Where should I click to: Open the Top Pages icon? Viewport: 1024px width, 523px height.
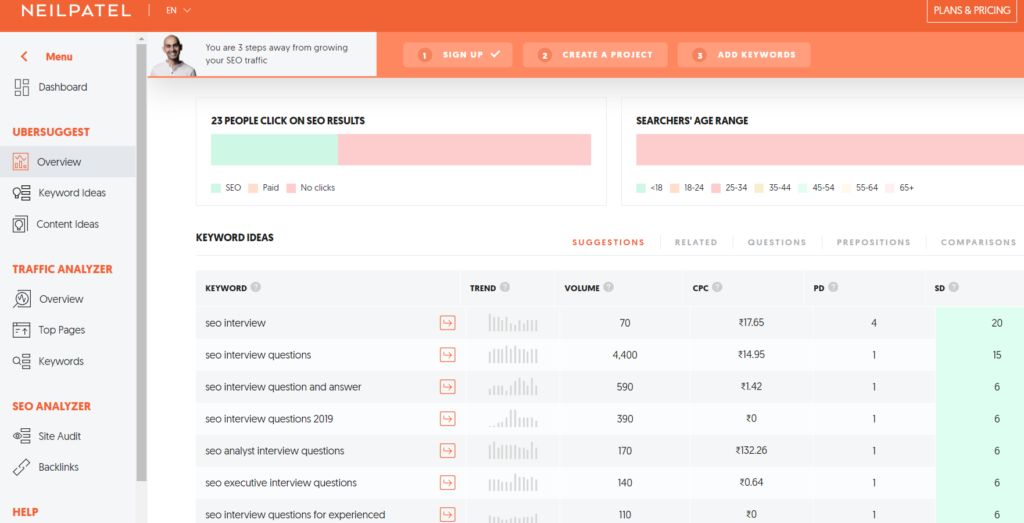[22, 330]
